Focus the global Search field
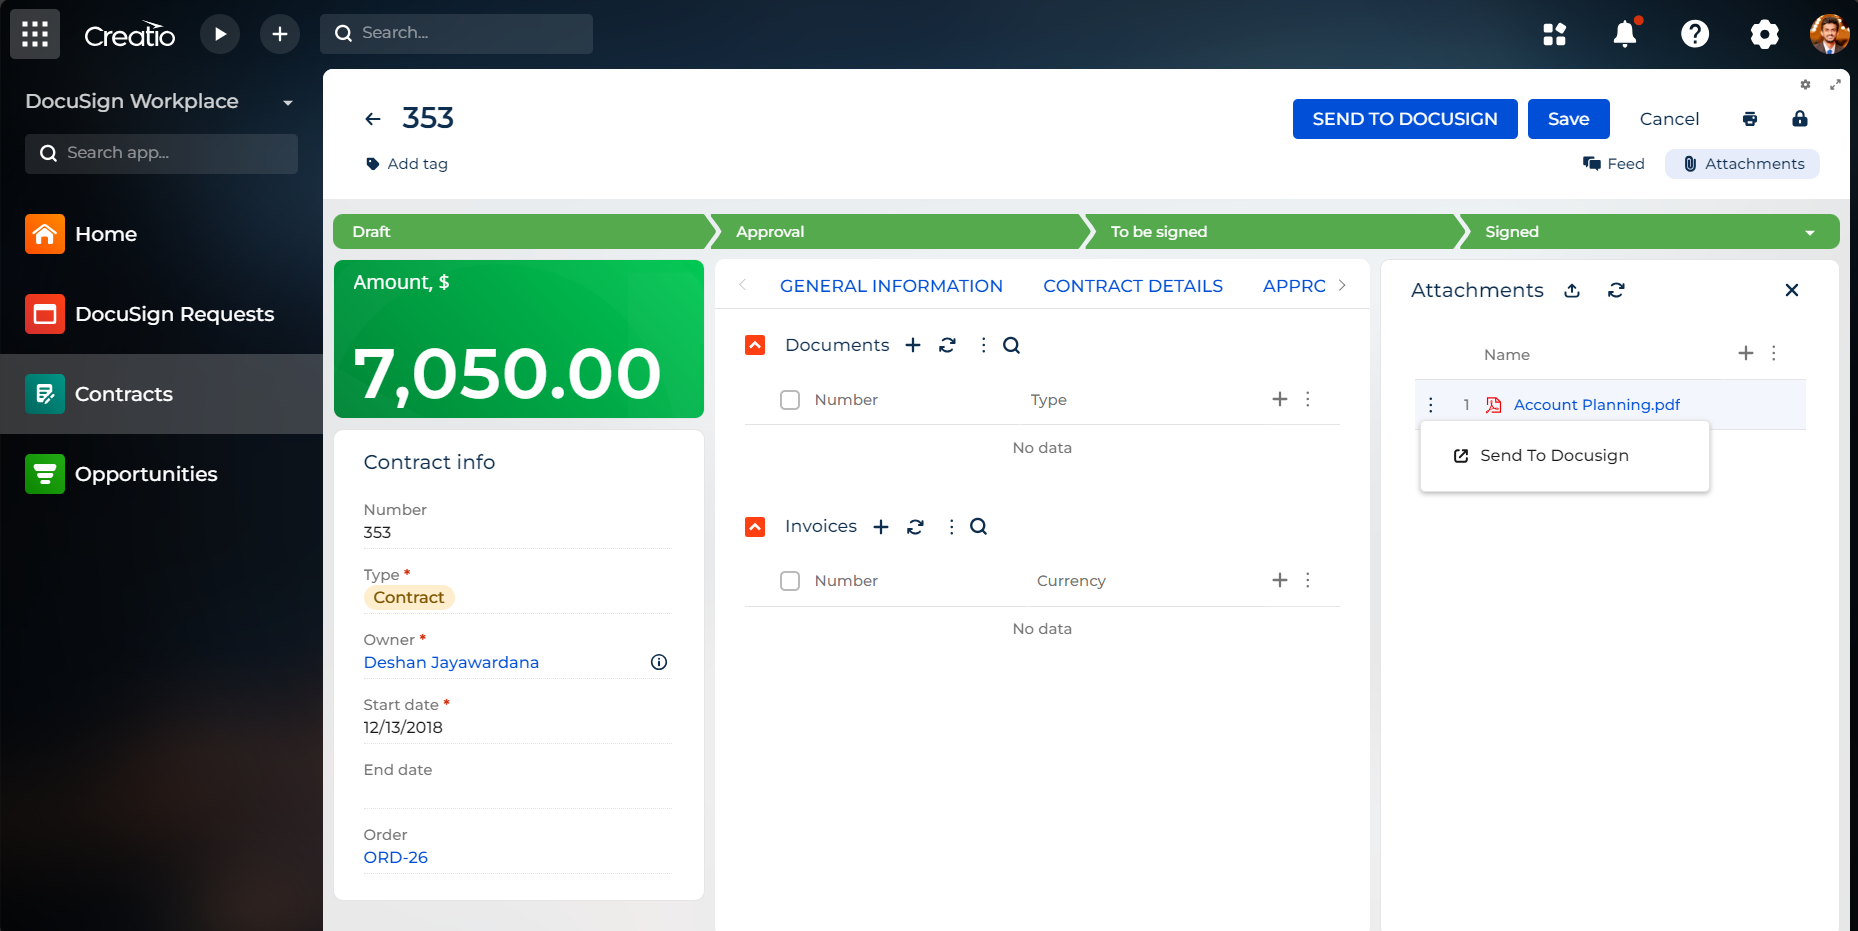Viewport: 1858px width, 931px height. coord(456,34)
